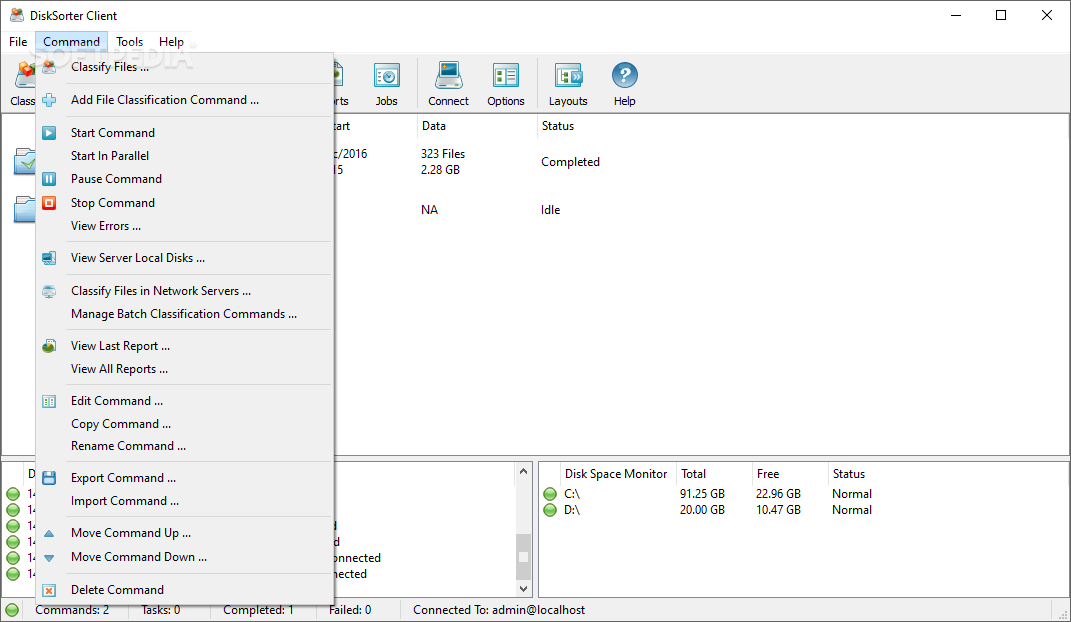This screenshot has width=1071, height=622.
Task: Select View All Reports entry
Action: click(x=119, y=369)
